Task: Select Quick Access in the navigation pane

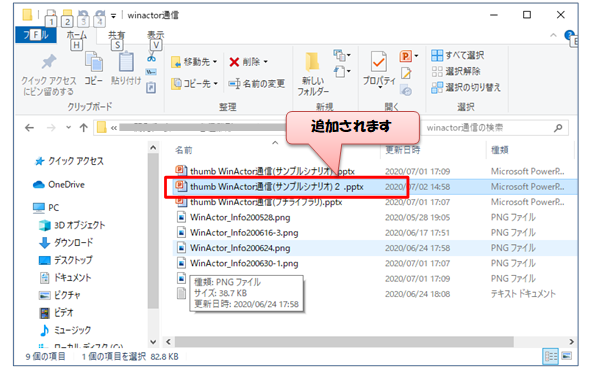Action: point(69,161)
